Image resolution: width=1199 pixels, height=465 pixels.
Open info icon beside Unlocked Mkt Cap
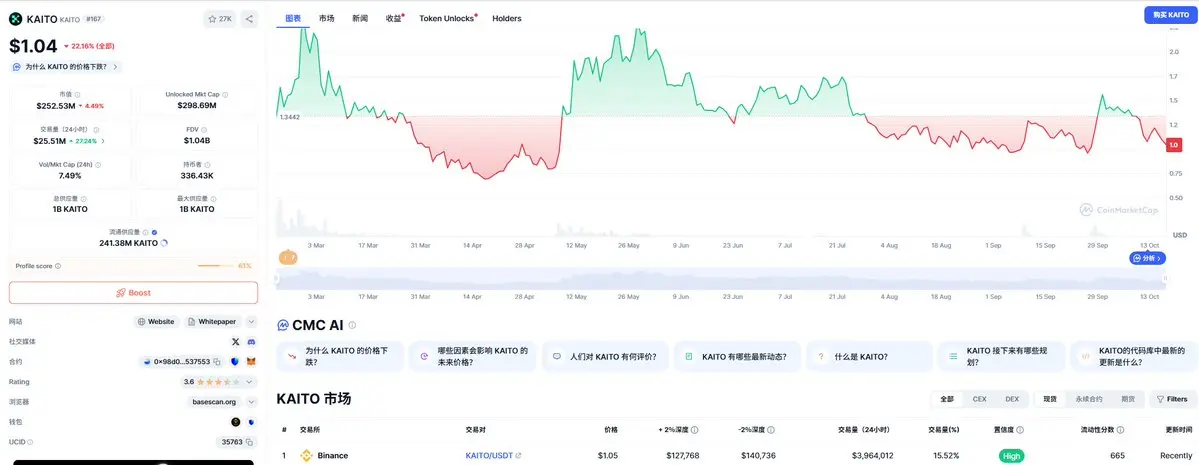coord(225,95)
